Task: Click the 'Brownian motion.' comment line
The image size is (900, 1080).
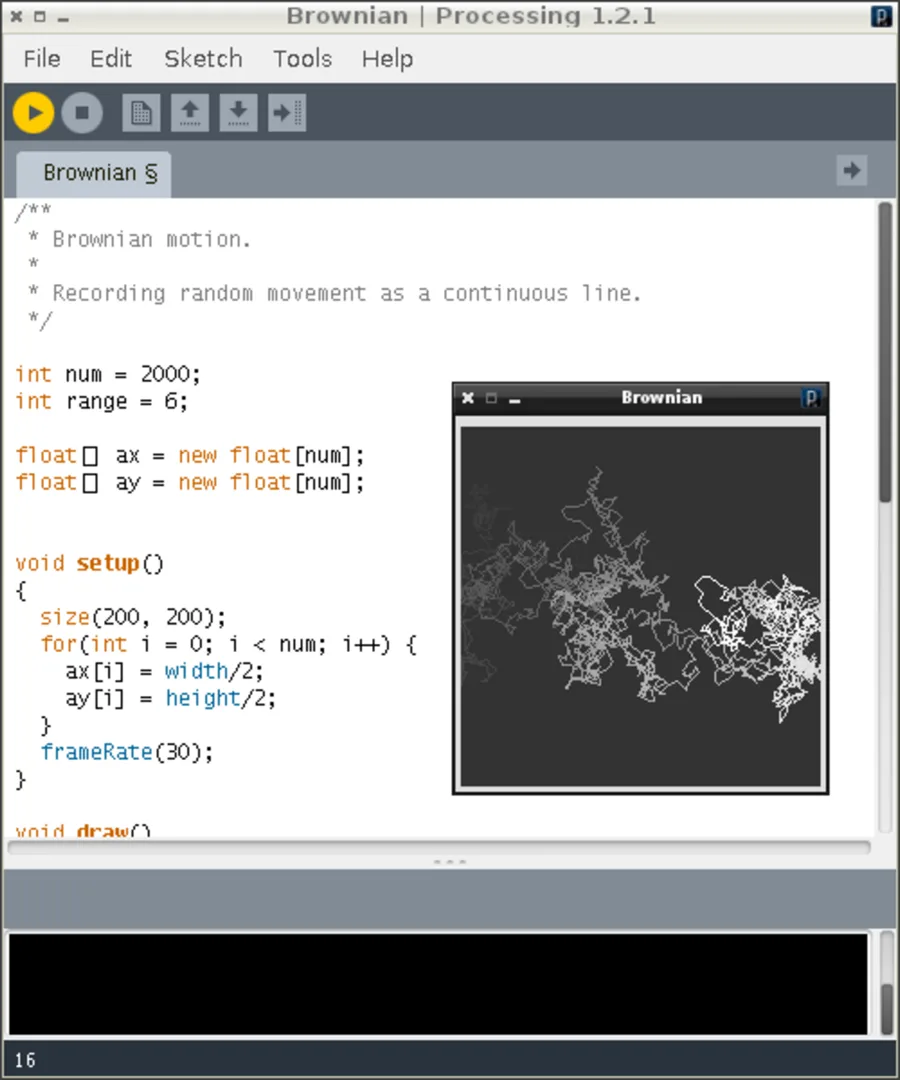Action: pos(138,239)
